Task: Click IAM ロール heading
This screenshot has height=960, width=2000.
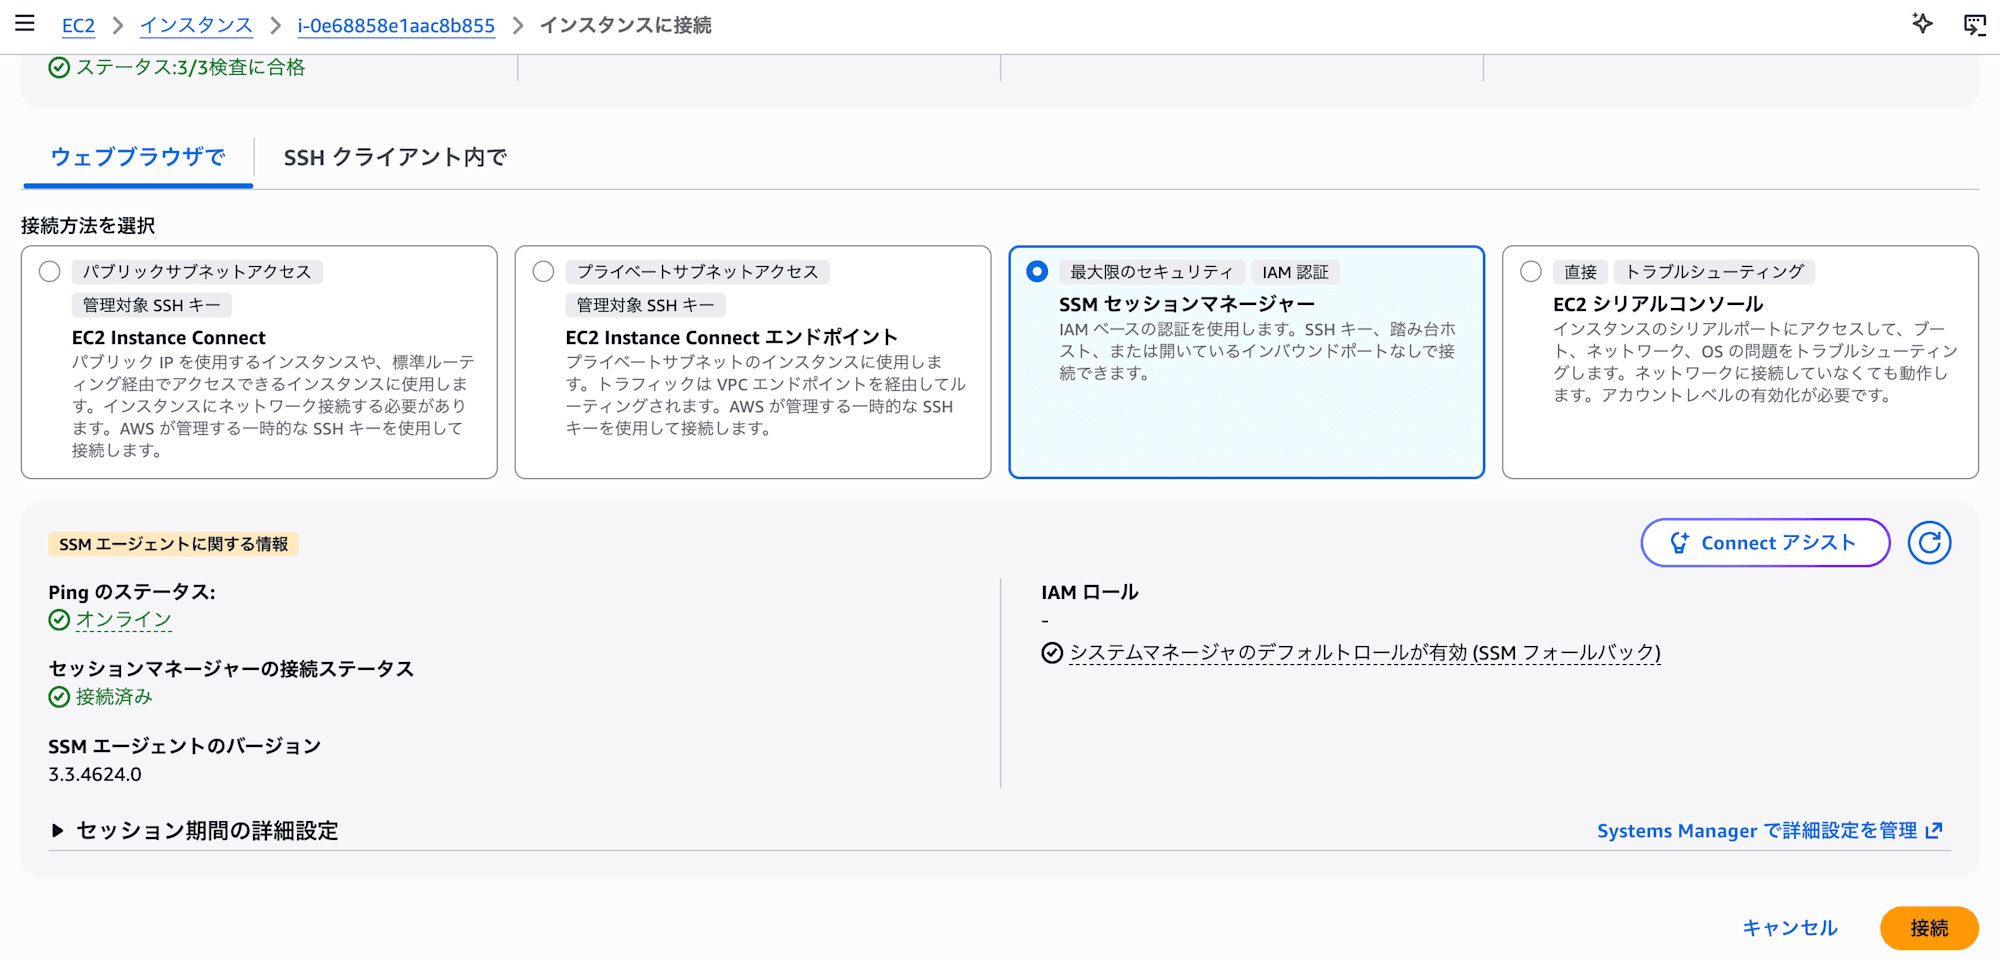Action: (1090, 592)
